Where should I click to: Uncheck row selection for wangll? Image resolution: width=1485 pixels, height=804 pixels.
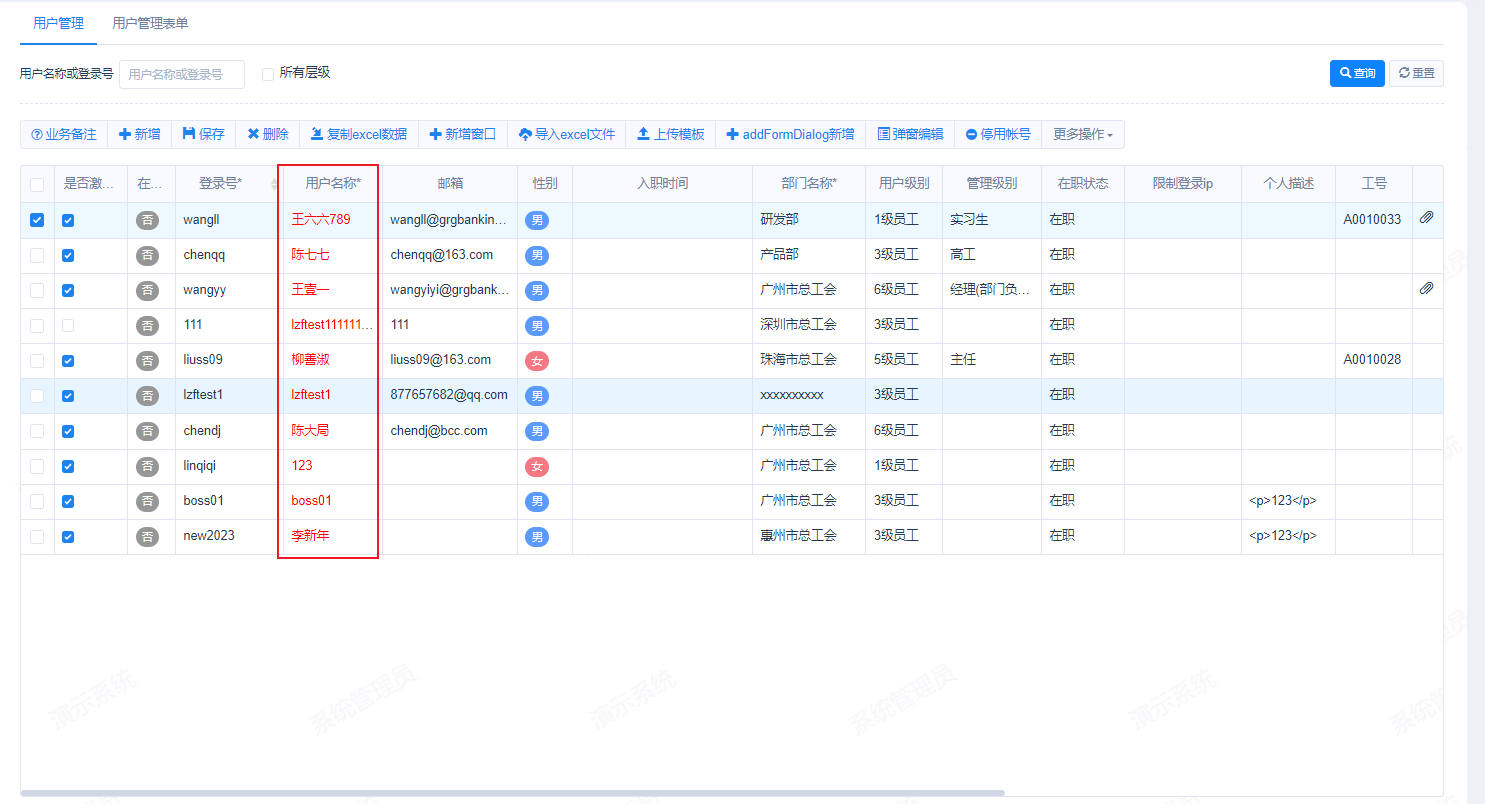[x=37, y=220]
